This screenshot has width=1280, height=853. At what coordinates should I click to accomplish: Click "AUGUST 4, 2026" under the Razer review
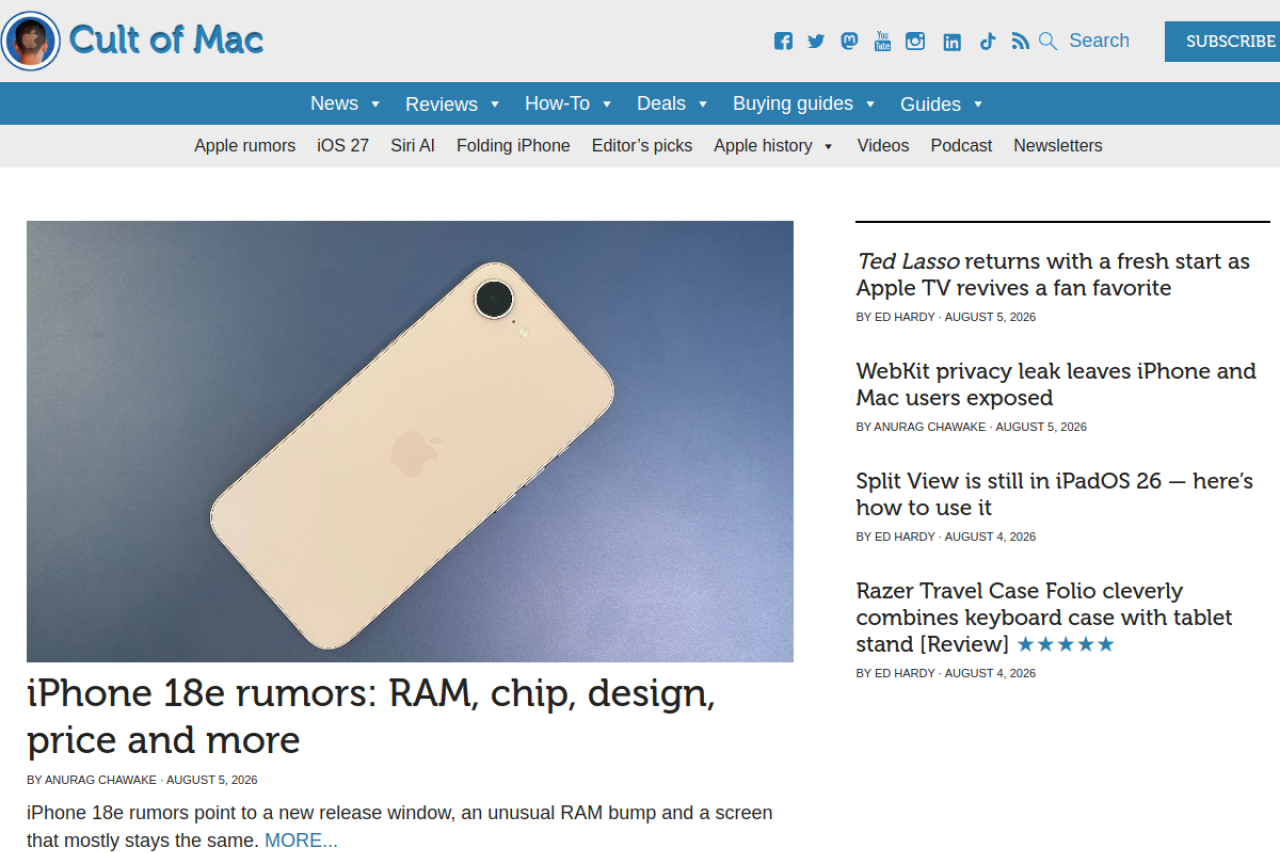(990, 674)
